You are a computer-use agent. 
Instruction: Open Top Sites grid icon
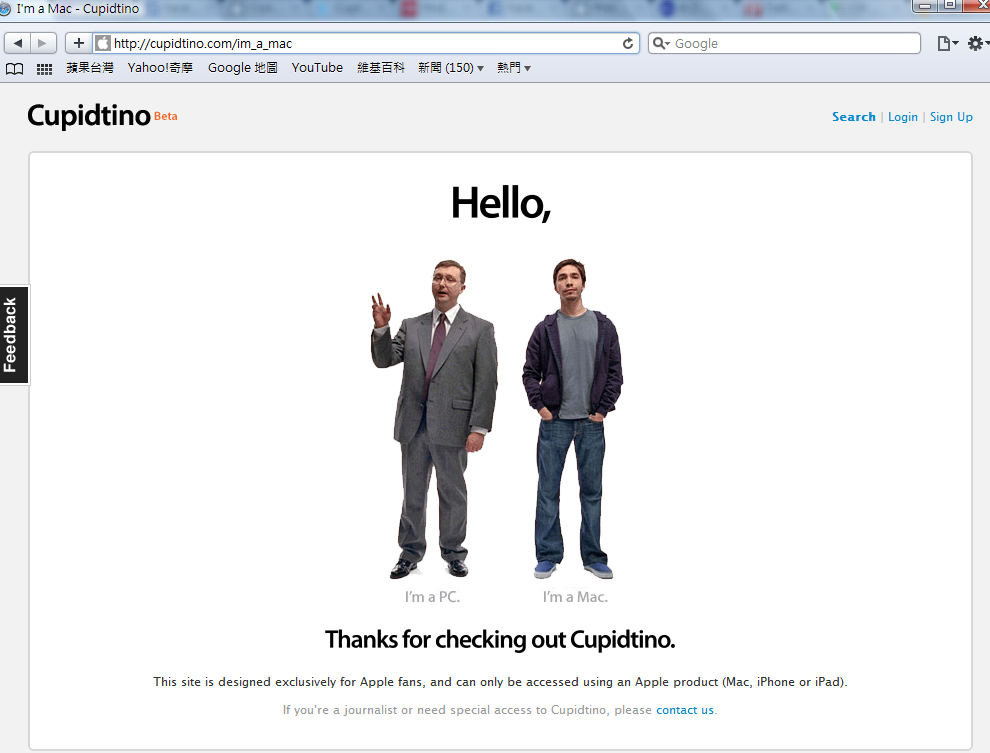(44, 69)
